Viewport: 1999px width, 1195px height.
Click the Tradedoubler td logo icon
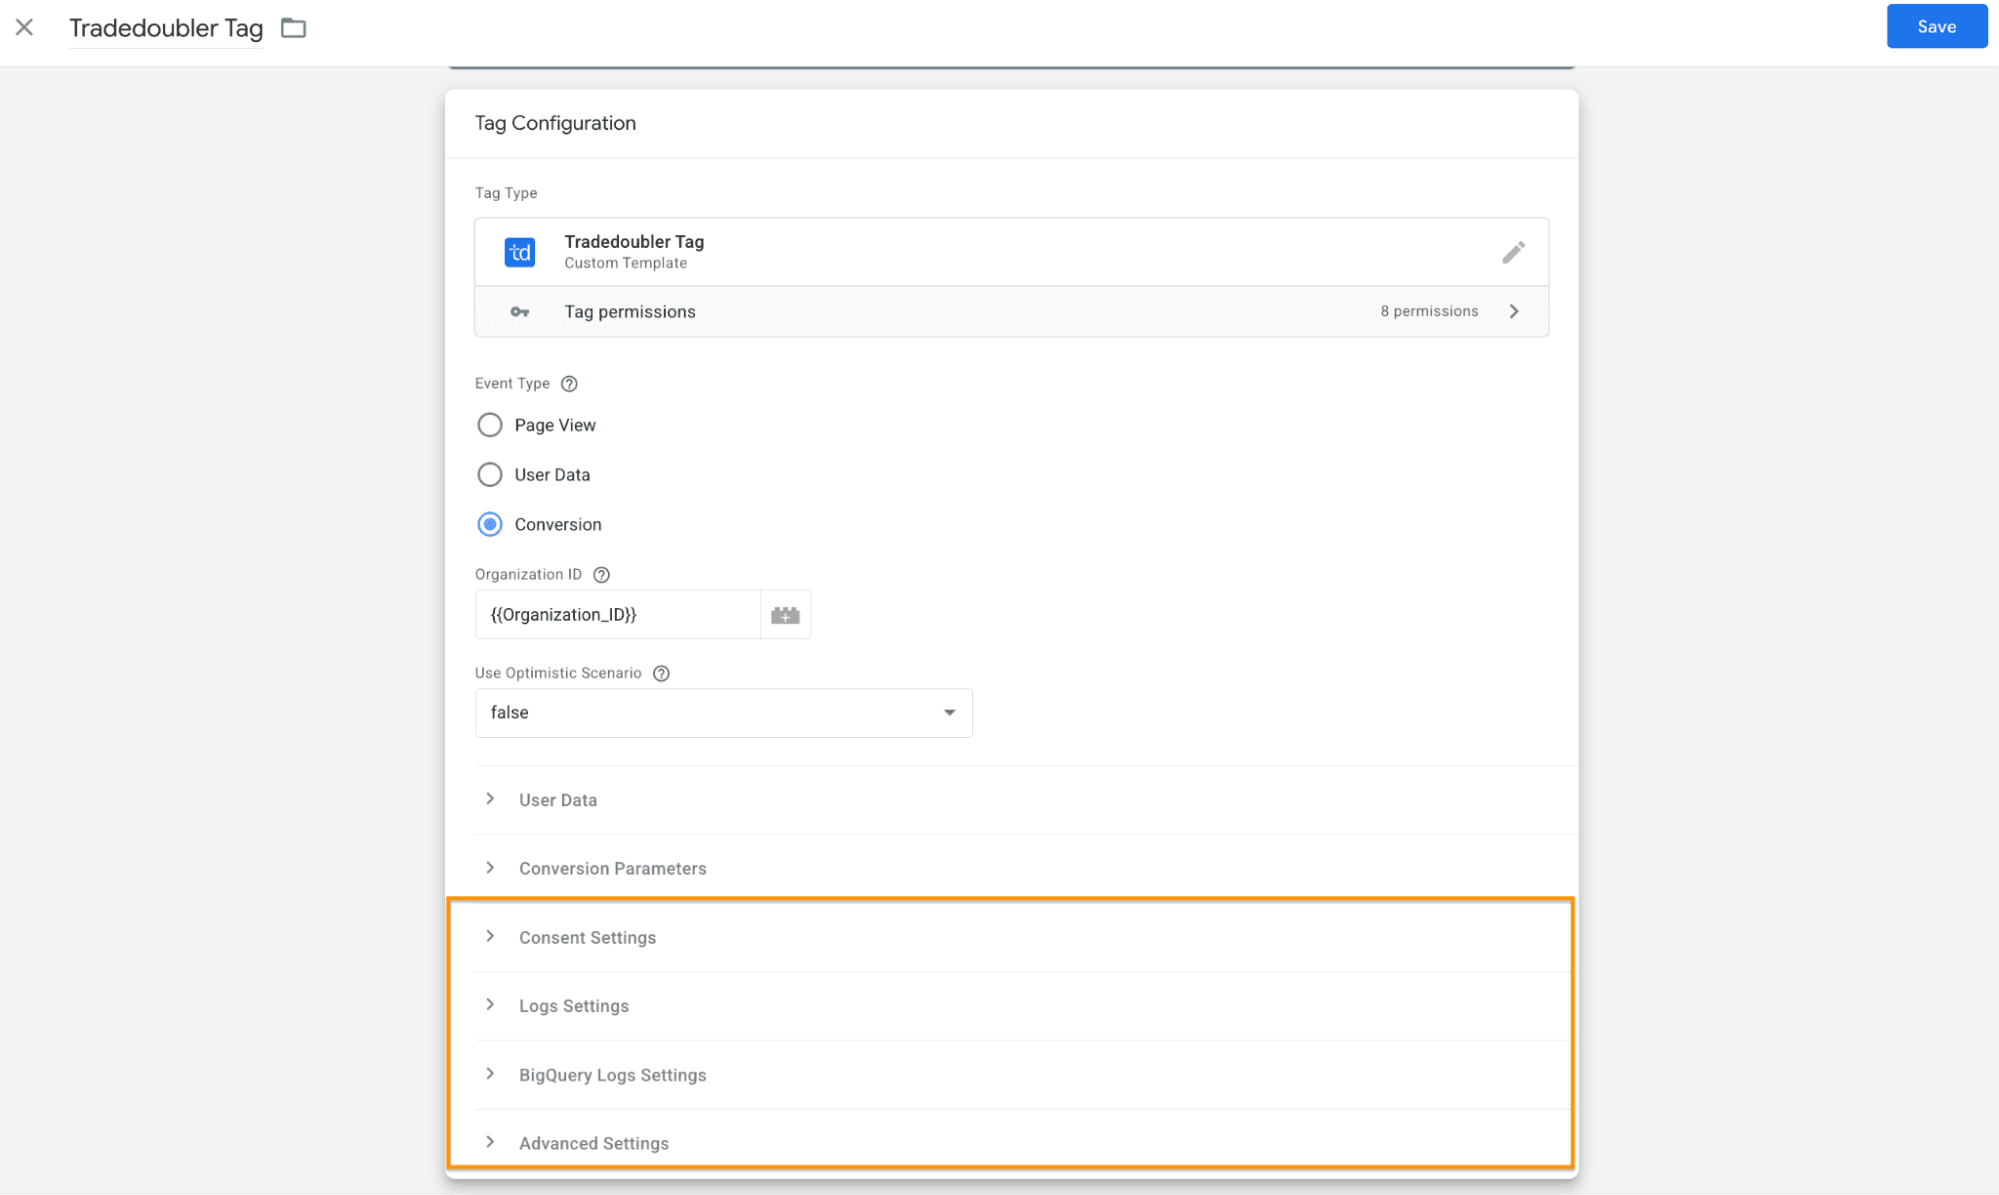(520, 252)
